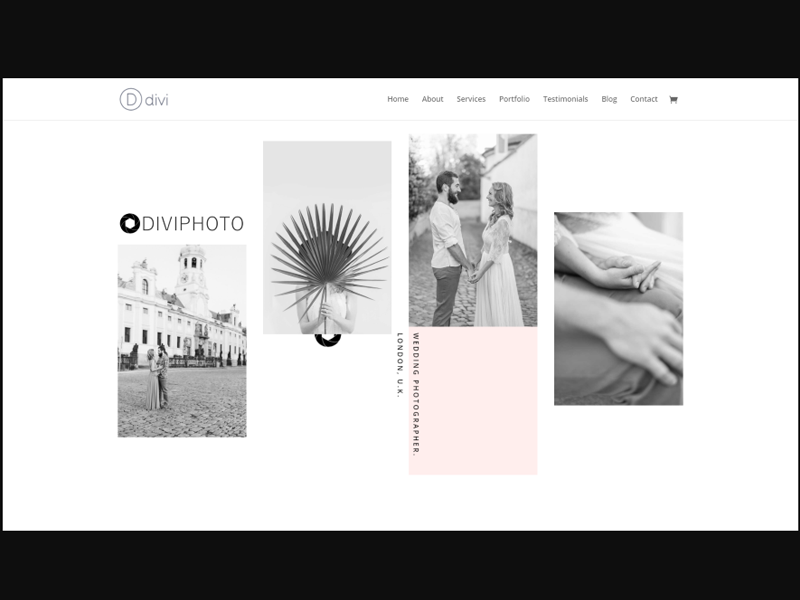Open the Portfolio menu item
The image size is (800, 600).
tap(514, 99)
